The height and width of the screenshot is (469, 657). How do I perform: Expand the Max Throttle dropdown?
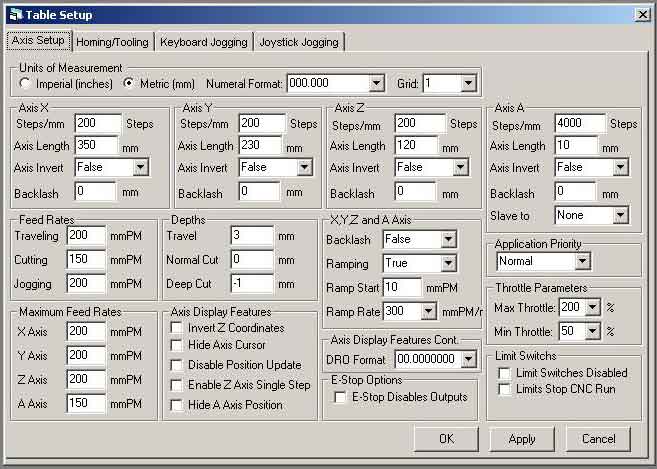pyautogui.click(x=593, y=307)
